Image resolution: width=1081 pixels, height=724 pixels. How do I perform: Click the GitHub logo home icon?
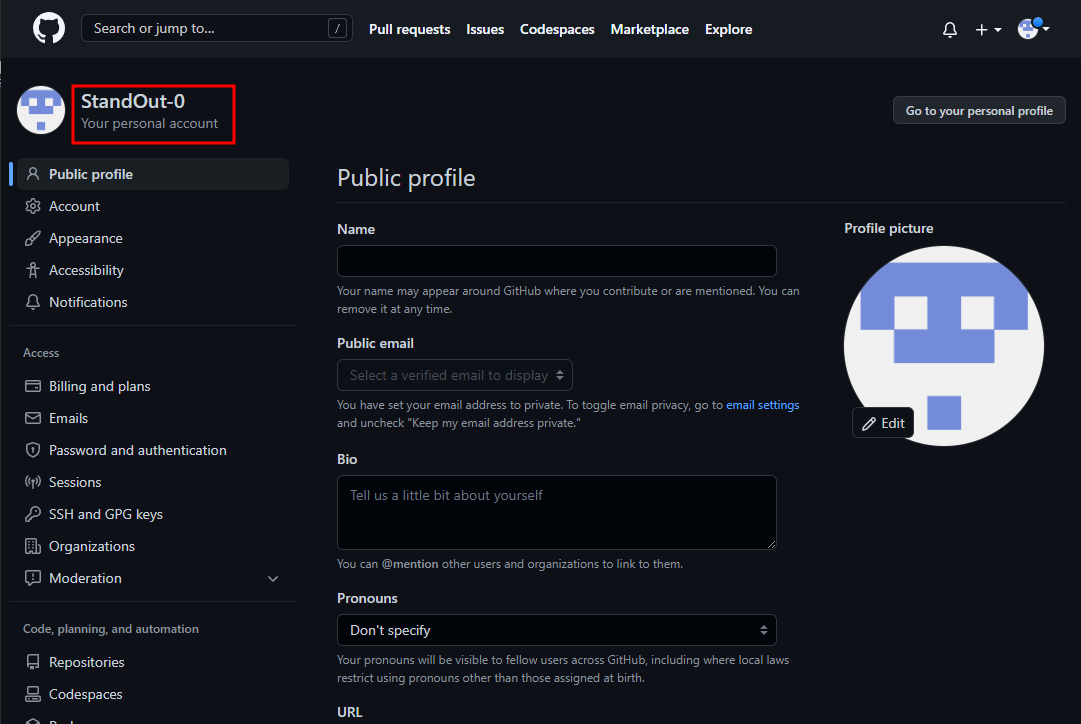pyautogui.click(x=49, y=29)
